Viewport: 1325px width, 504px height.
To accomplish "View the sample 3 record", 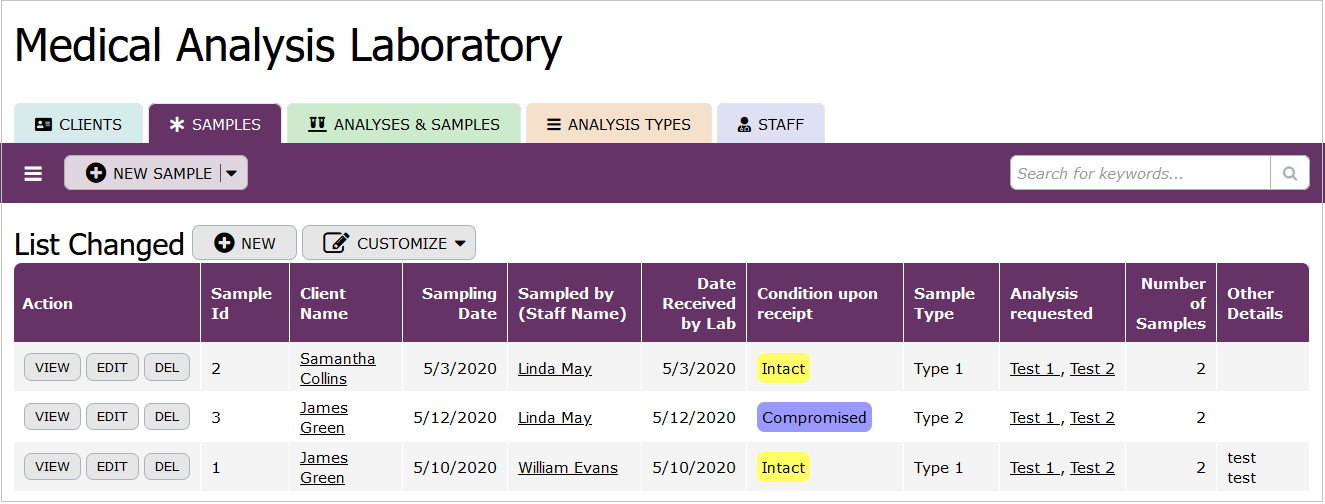I will point(52,417).
